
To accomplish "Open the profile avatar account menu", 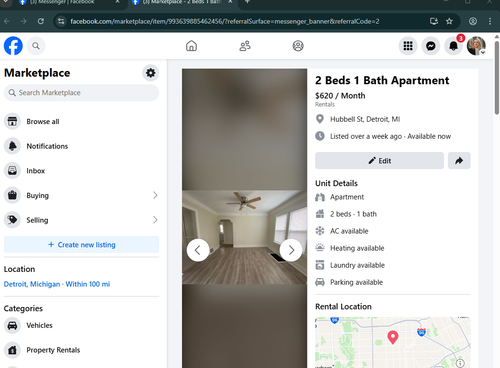I will [x=476, y=46].
